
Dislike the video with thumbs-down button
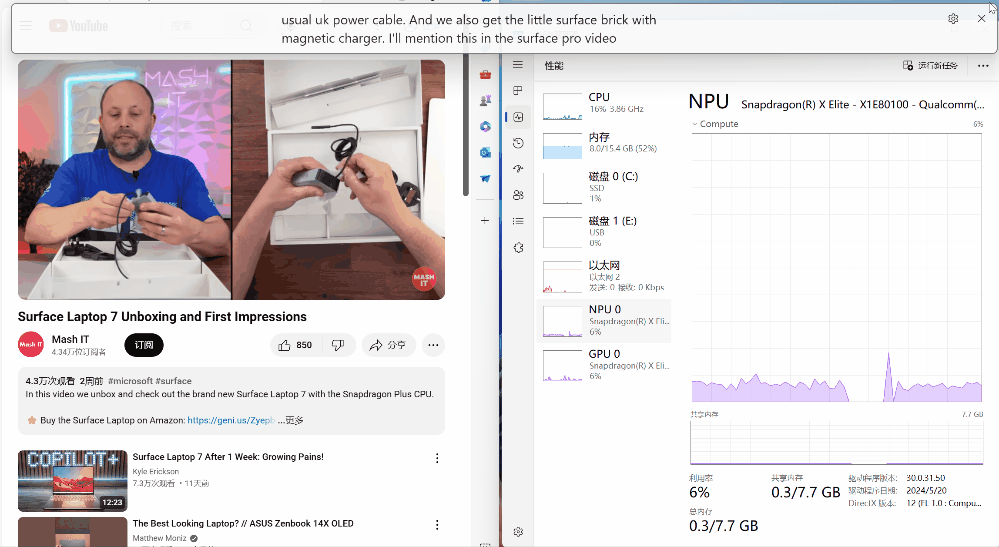click(338, 345)
